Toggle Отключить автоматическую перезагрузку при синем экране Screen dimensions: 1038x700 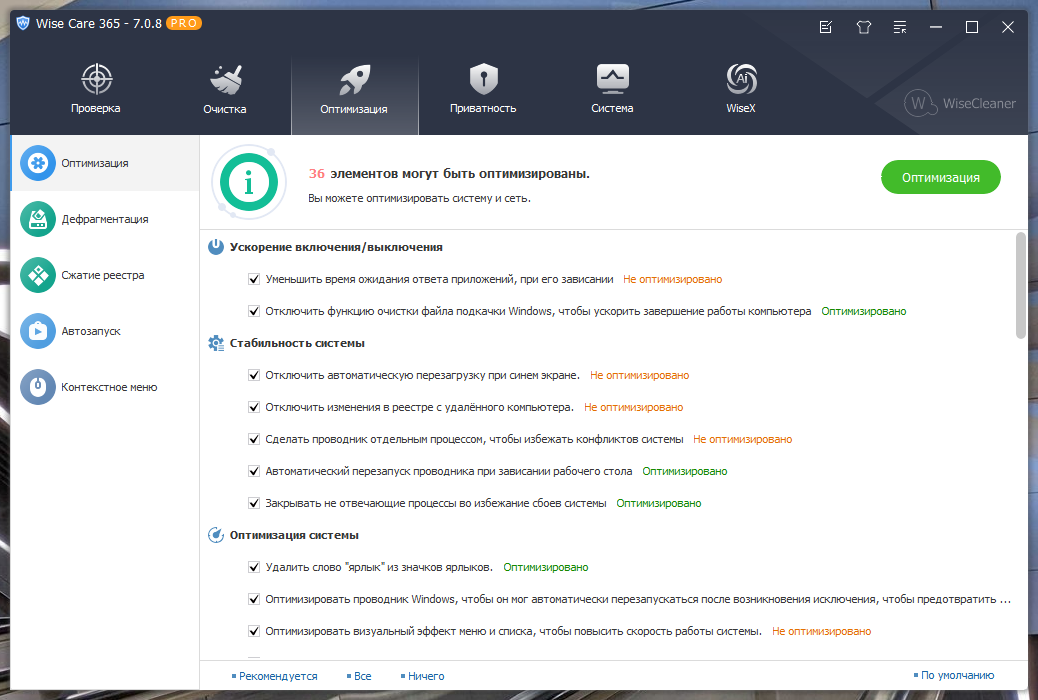pyautogui.click(x=254, y=375)
